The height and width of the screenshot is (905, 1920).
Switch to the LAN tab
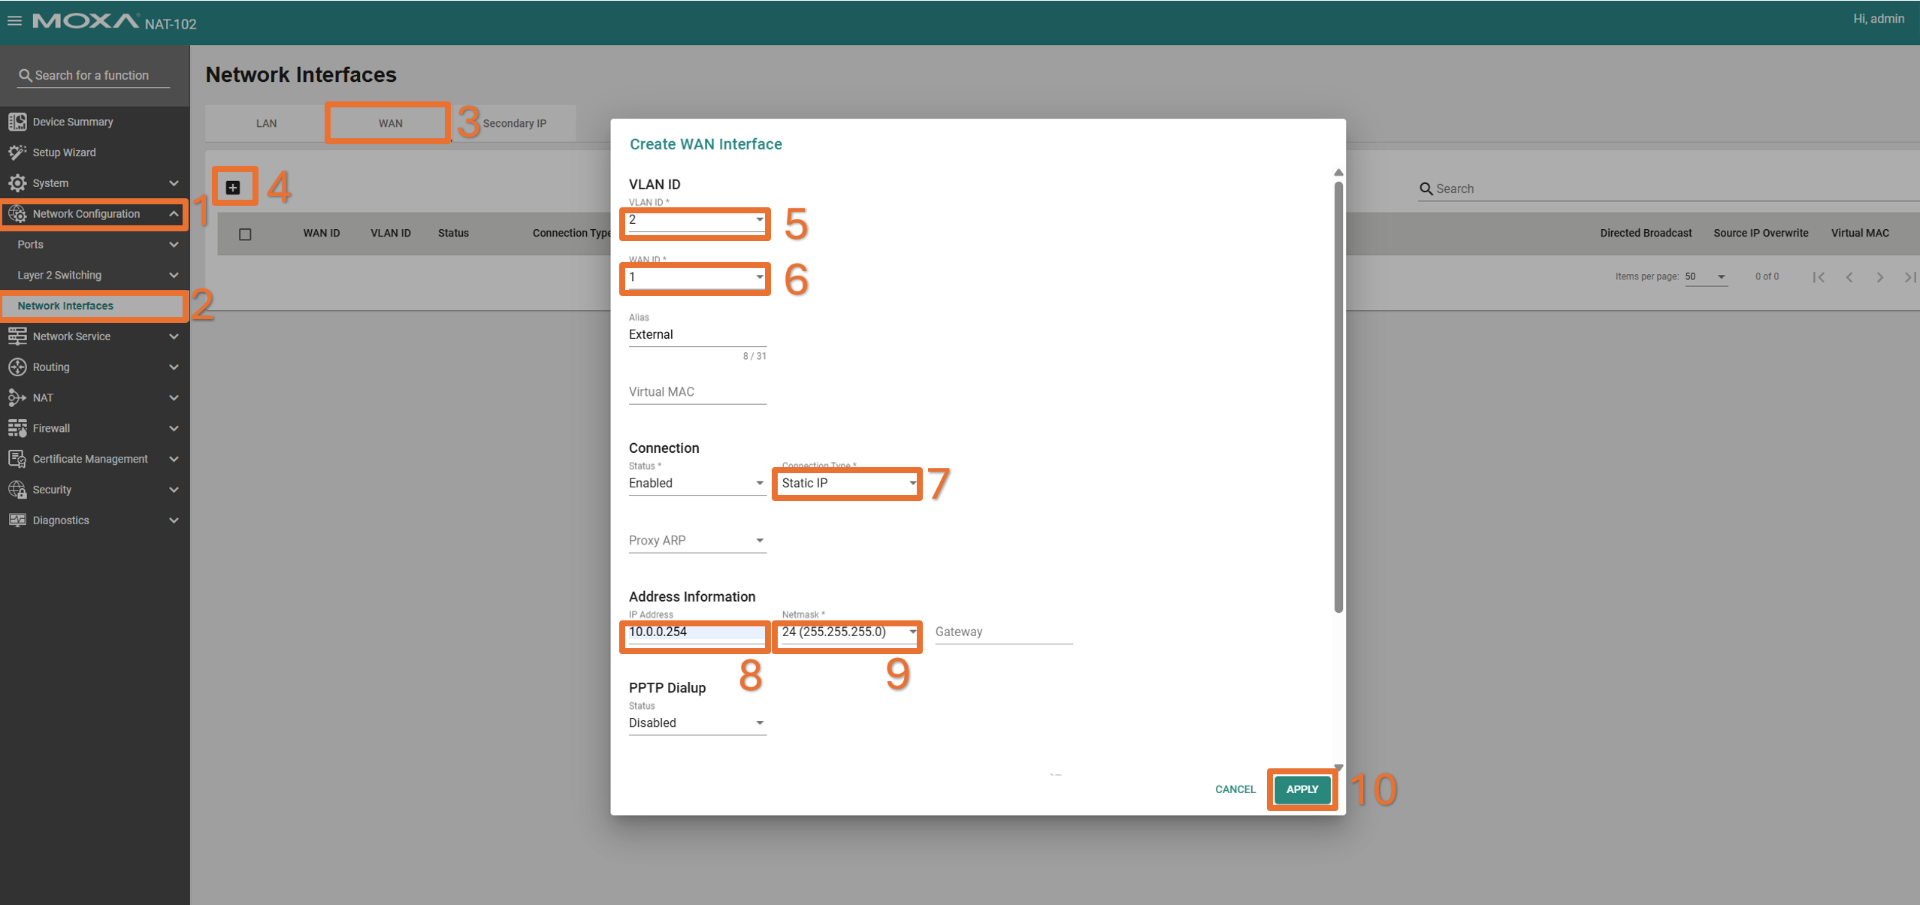[x=266, y=124]
